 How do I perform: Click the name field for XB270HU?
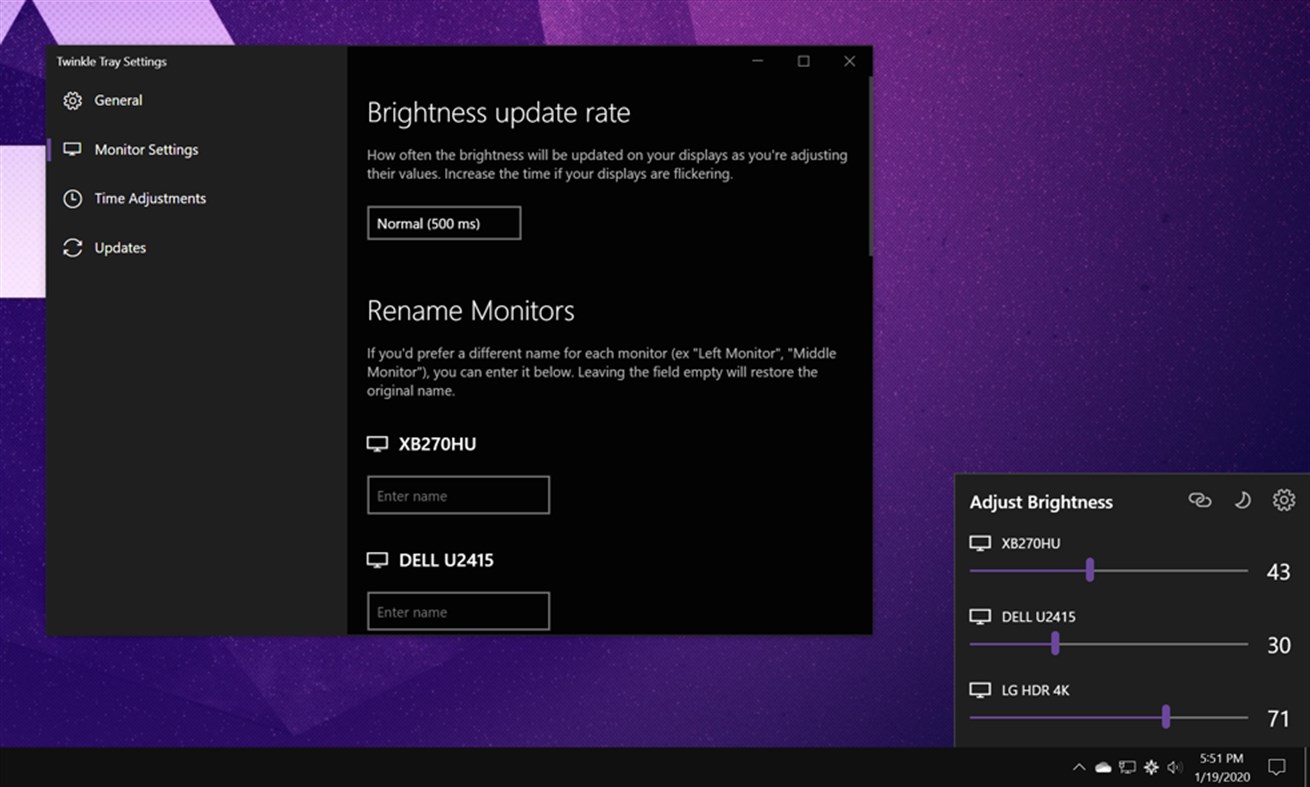click(x=458, y=495)
